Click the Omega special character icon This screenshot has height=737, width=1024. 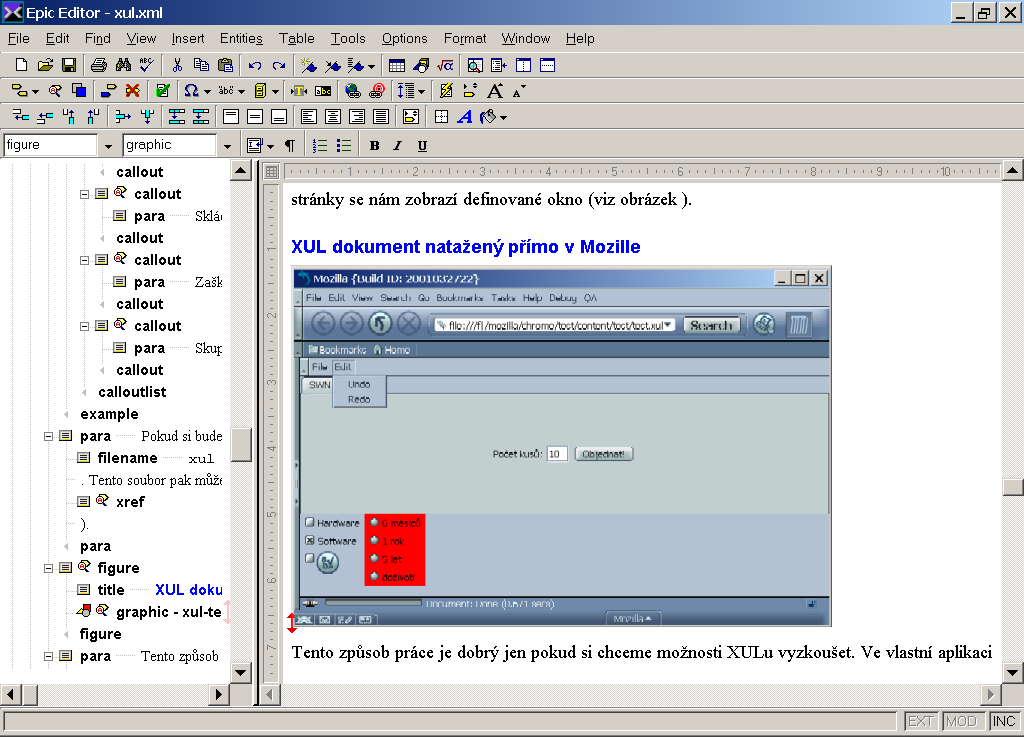pos(191,91)
